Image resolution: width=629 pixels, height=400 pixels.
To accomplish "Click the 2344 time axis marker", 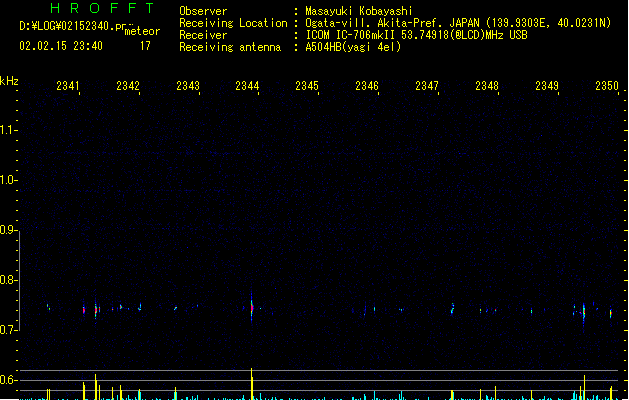I will pos(247,86).
